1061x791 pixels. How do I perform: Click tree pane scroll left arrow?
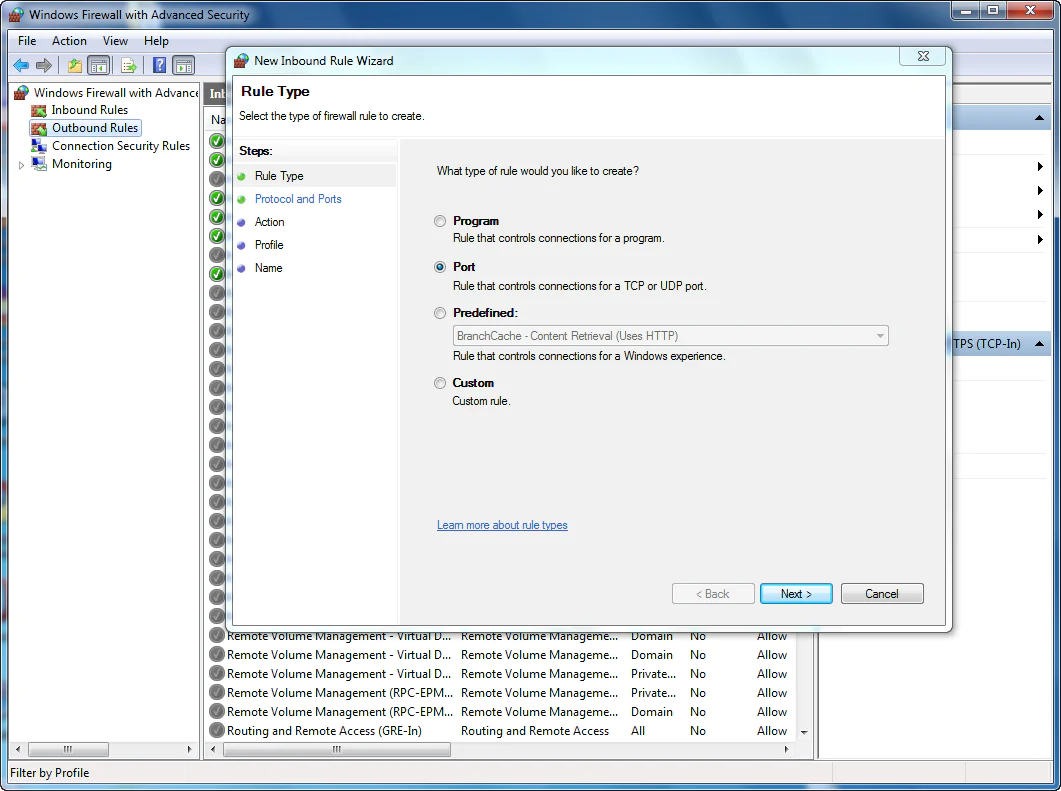coord(18,749)
